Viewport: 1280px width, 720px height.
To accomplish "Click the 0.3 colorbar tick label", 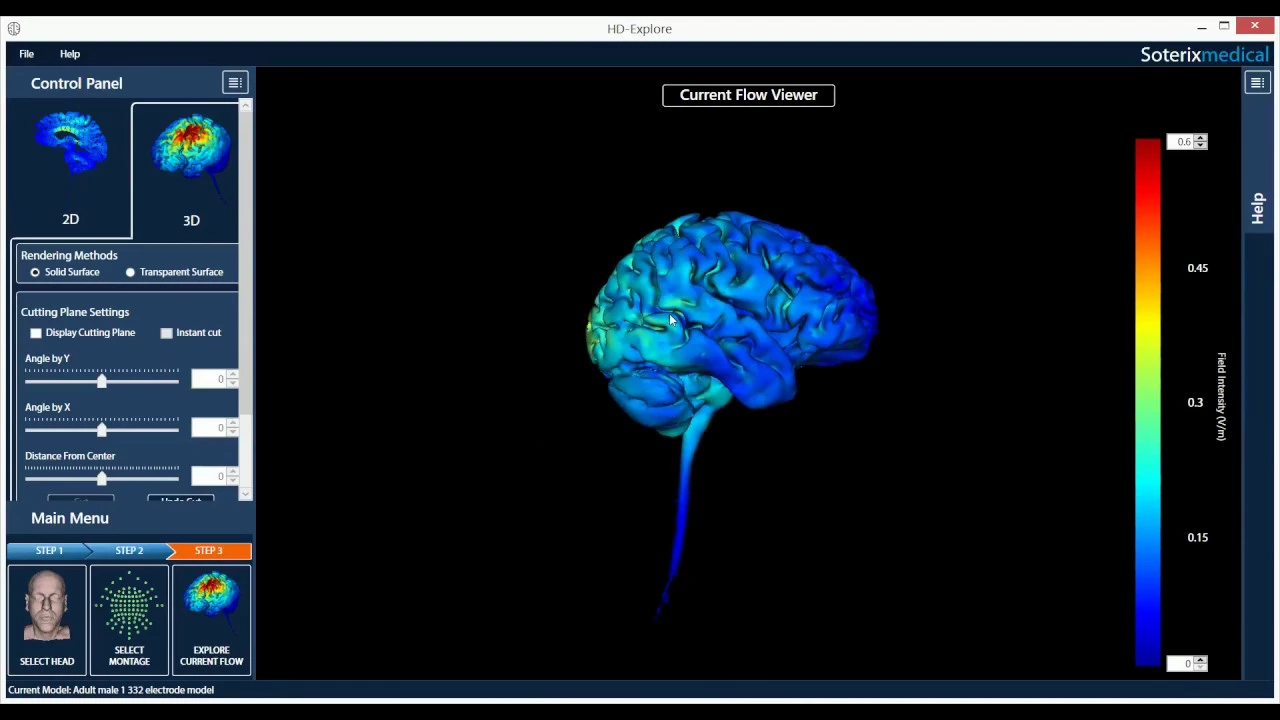I will (x=1195, y=403).
